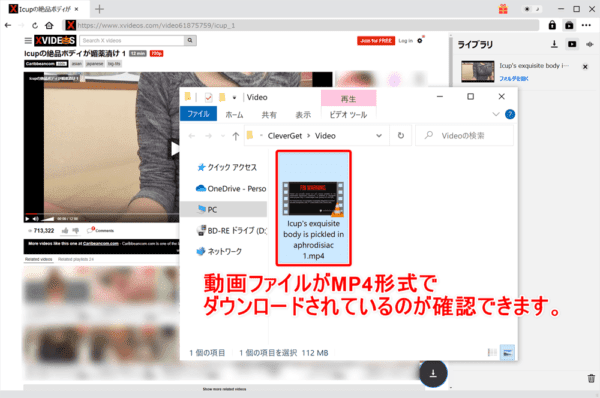Viewport: 600px width, 398px height.
Task: Click the CleverGet address bar URL field
Action: pyautogui.click(x=302, y=25)
